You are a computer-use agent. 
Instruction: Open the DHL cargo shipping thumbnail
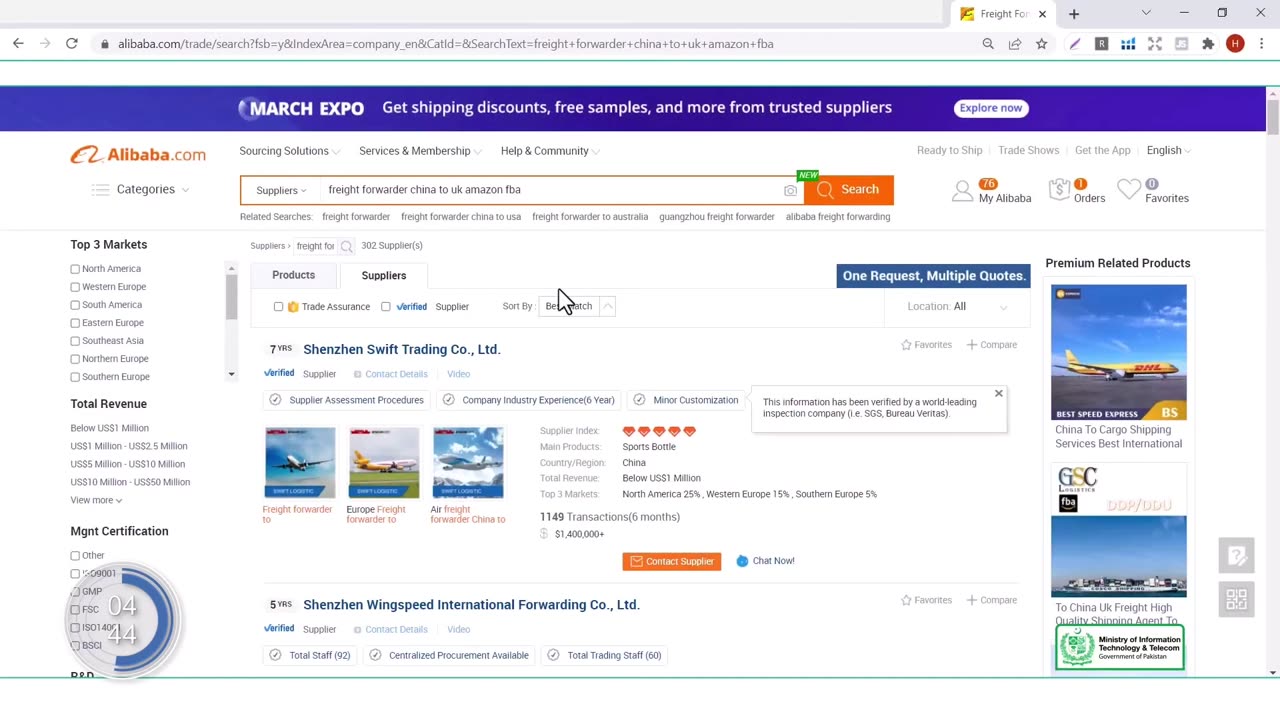[1118, 352]
